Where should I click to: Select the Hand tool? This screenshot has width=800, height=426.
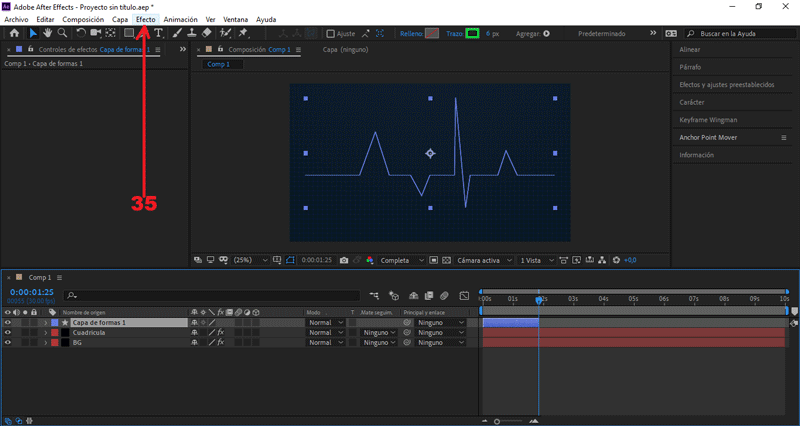[47, 33]
